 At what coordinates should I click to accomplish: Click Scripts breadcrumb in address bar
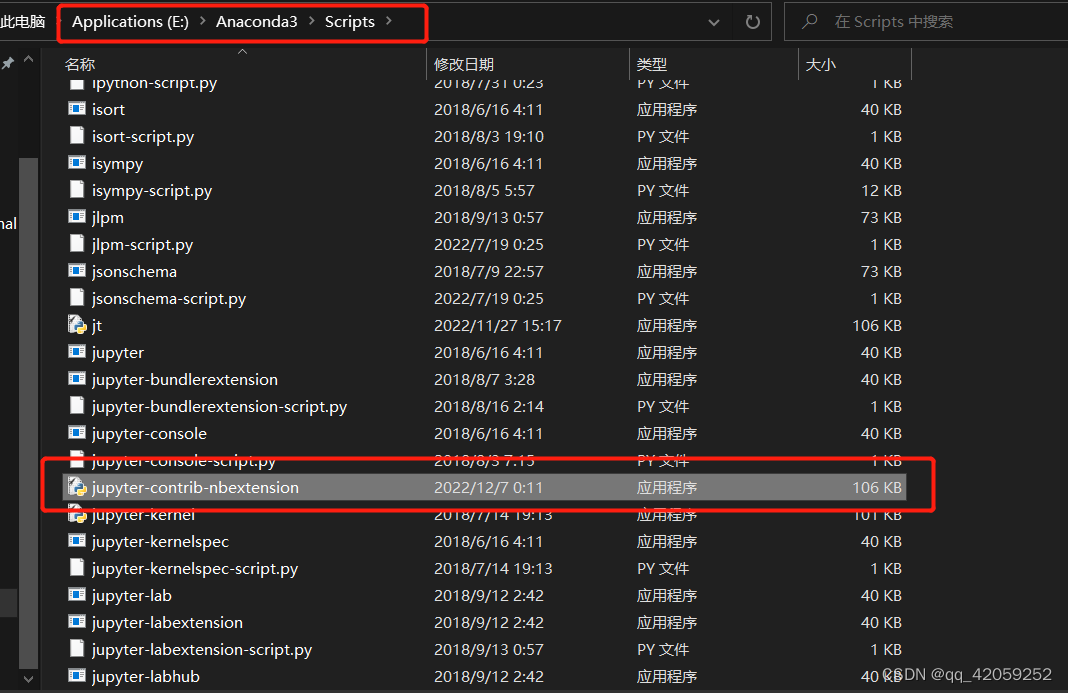[349, 22]
